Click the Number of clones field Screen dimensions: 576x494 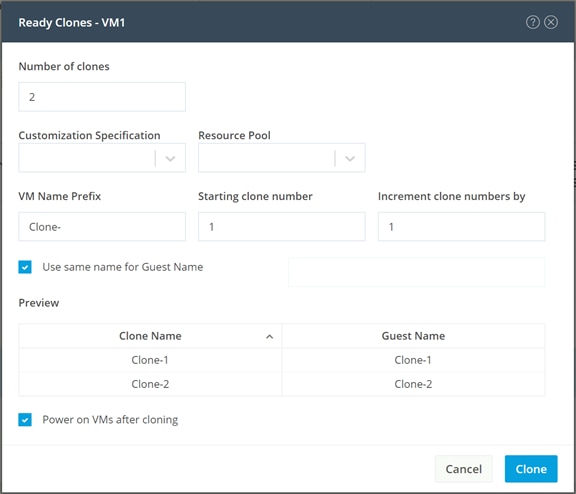click(102, 97)
